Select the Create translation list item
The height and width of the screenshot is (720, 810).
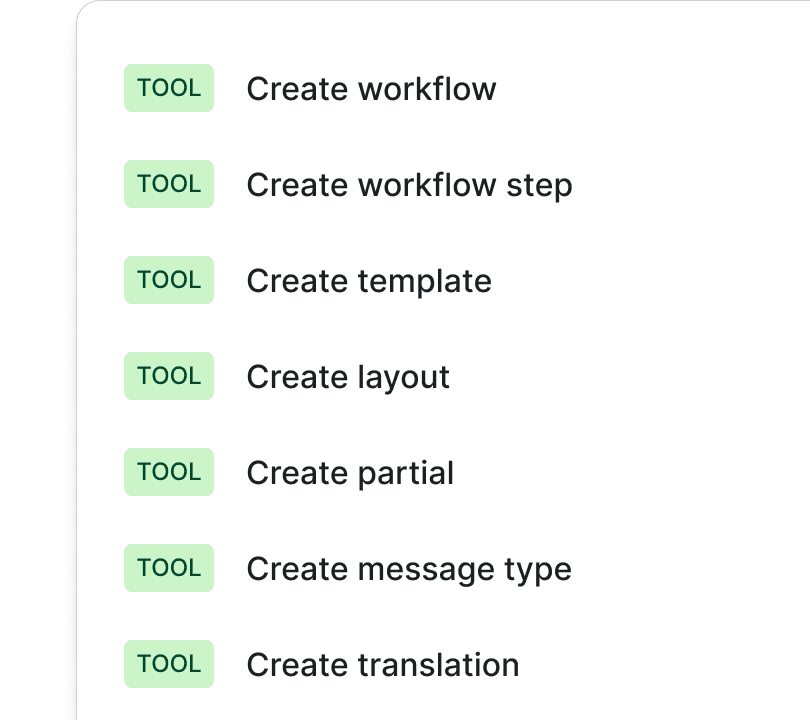382,664
